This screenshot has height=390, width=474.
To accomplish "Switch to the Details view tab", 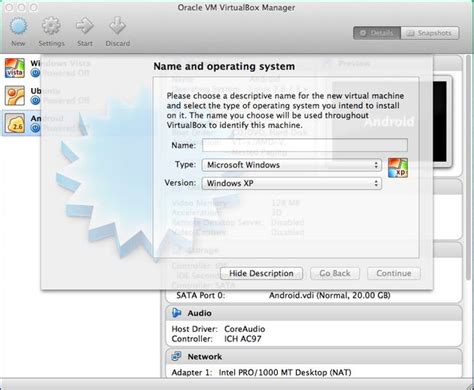I will pos(377,33).
